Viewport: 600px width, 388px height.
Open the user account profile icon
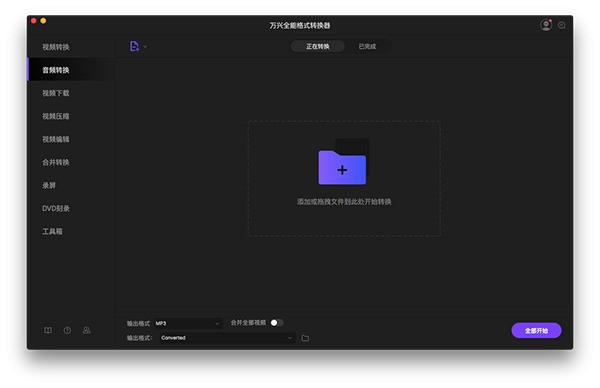(546, 25)
